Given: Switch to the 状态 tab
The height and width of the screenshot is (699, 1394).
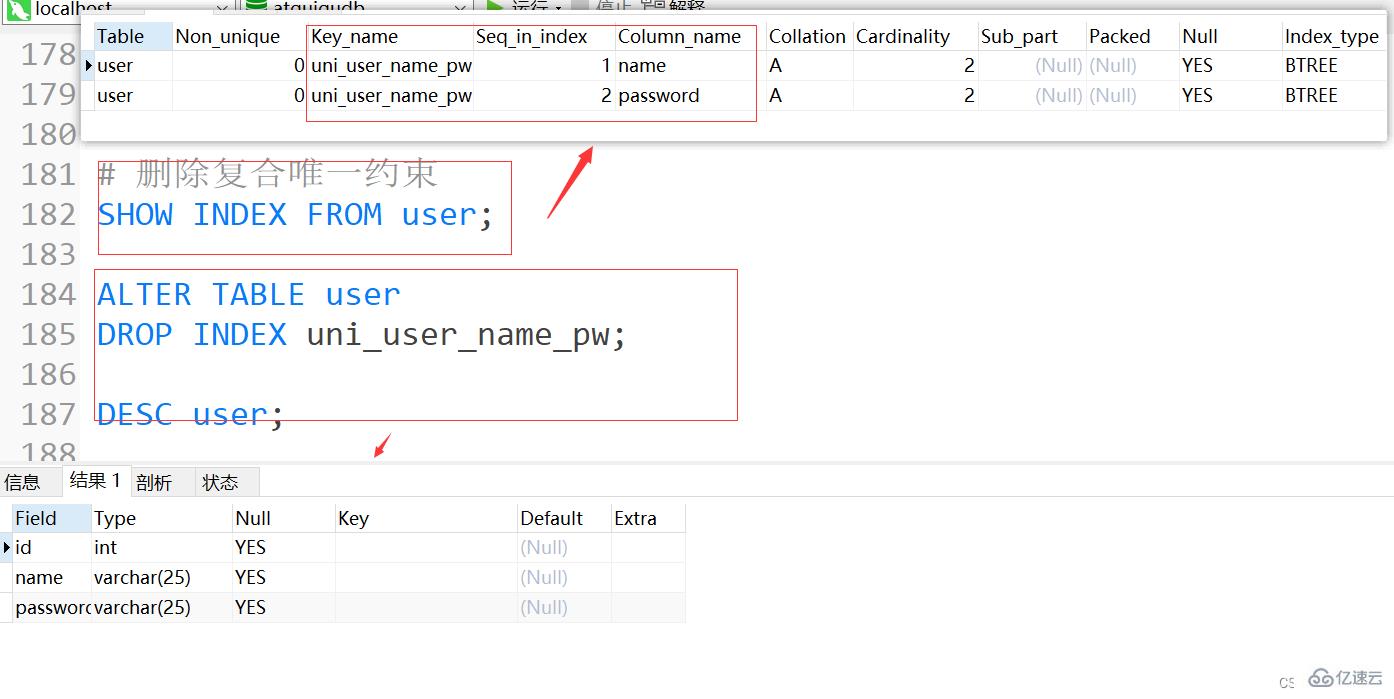Looking at the screenshot, I should tap(222, 481).
